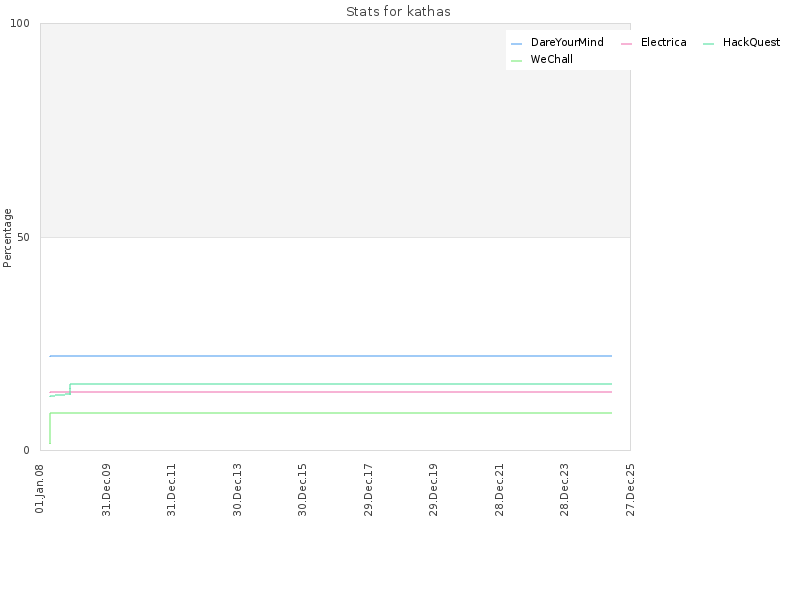Click the 29.Dec.17 date label
The width and height of the screenshot is (800, 600).
(368, 490)
